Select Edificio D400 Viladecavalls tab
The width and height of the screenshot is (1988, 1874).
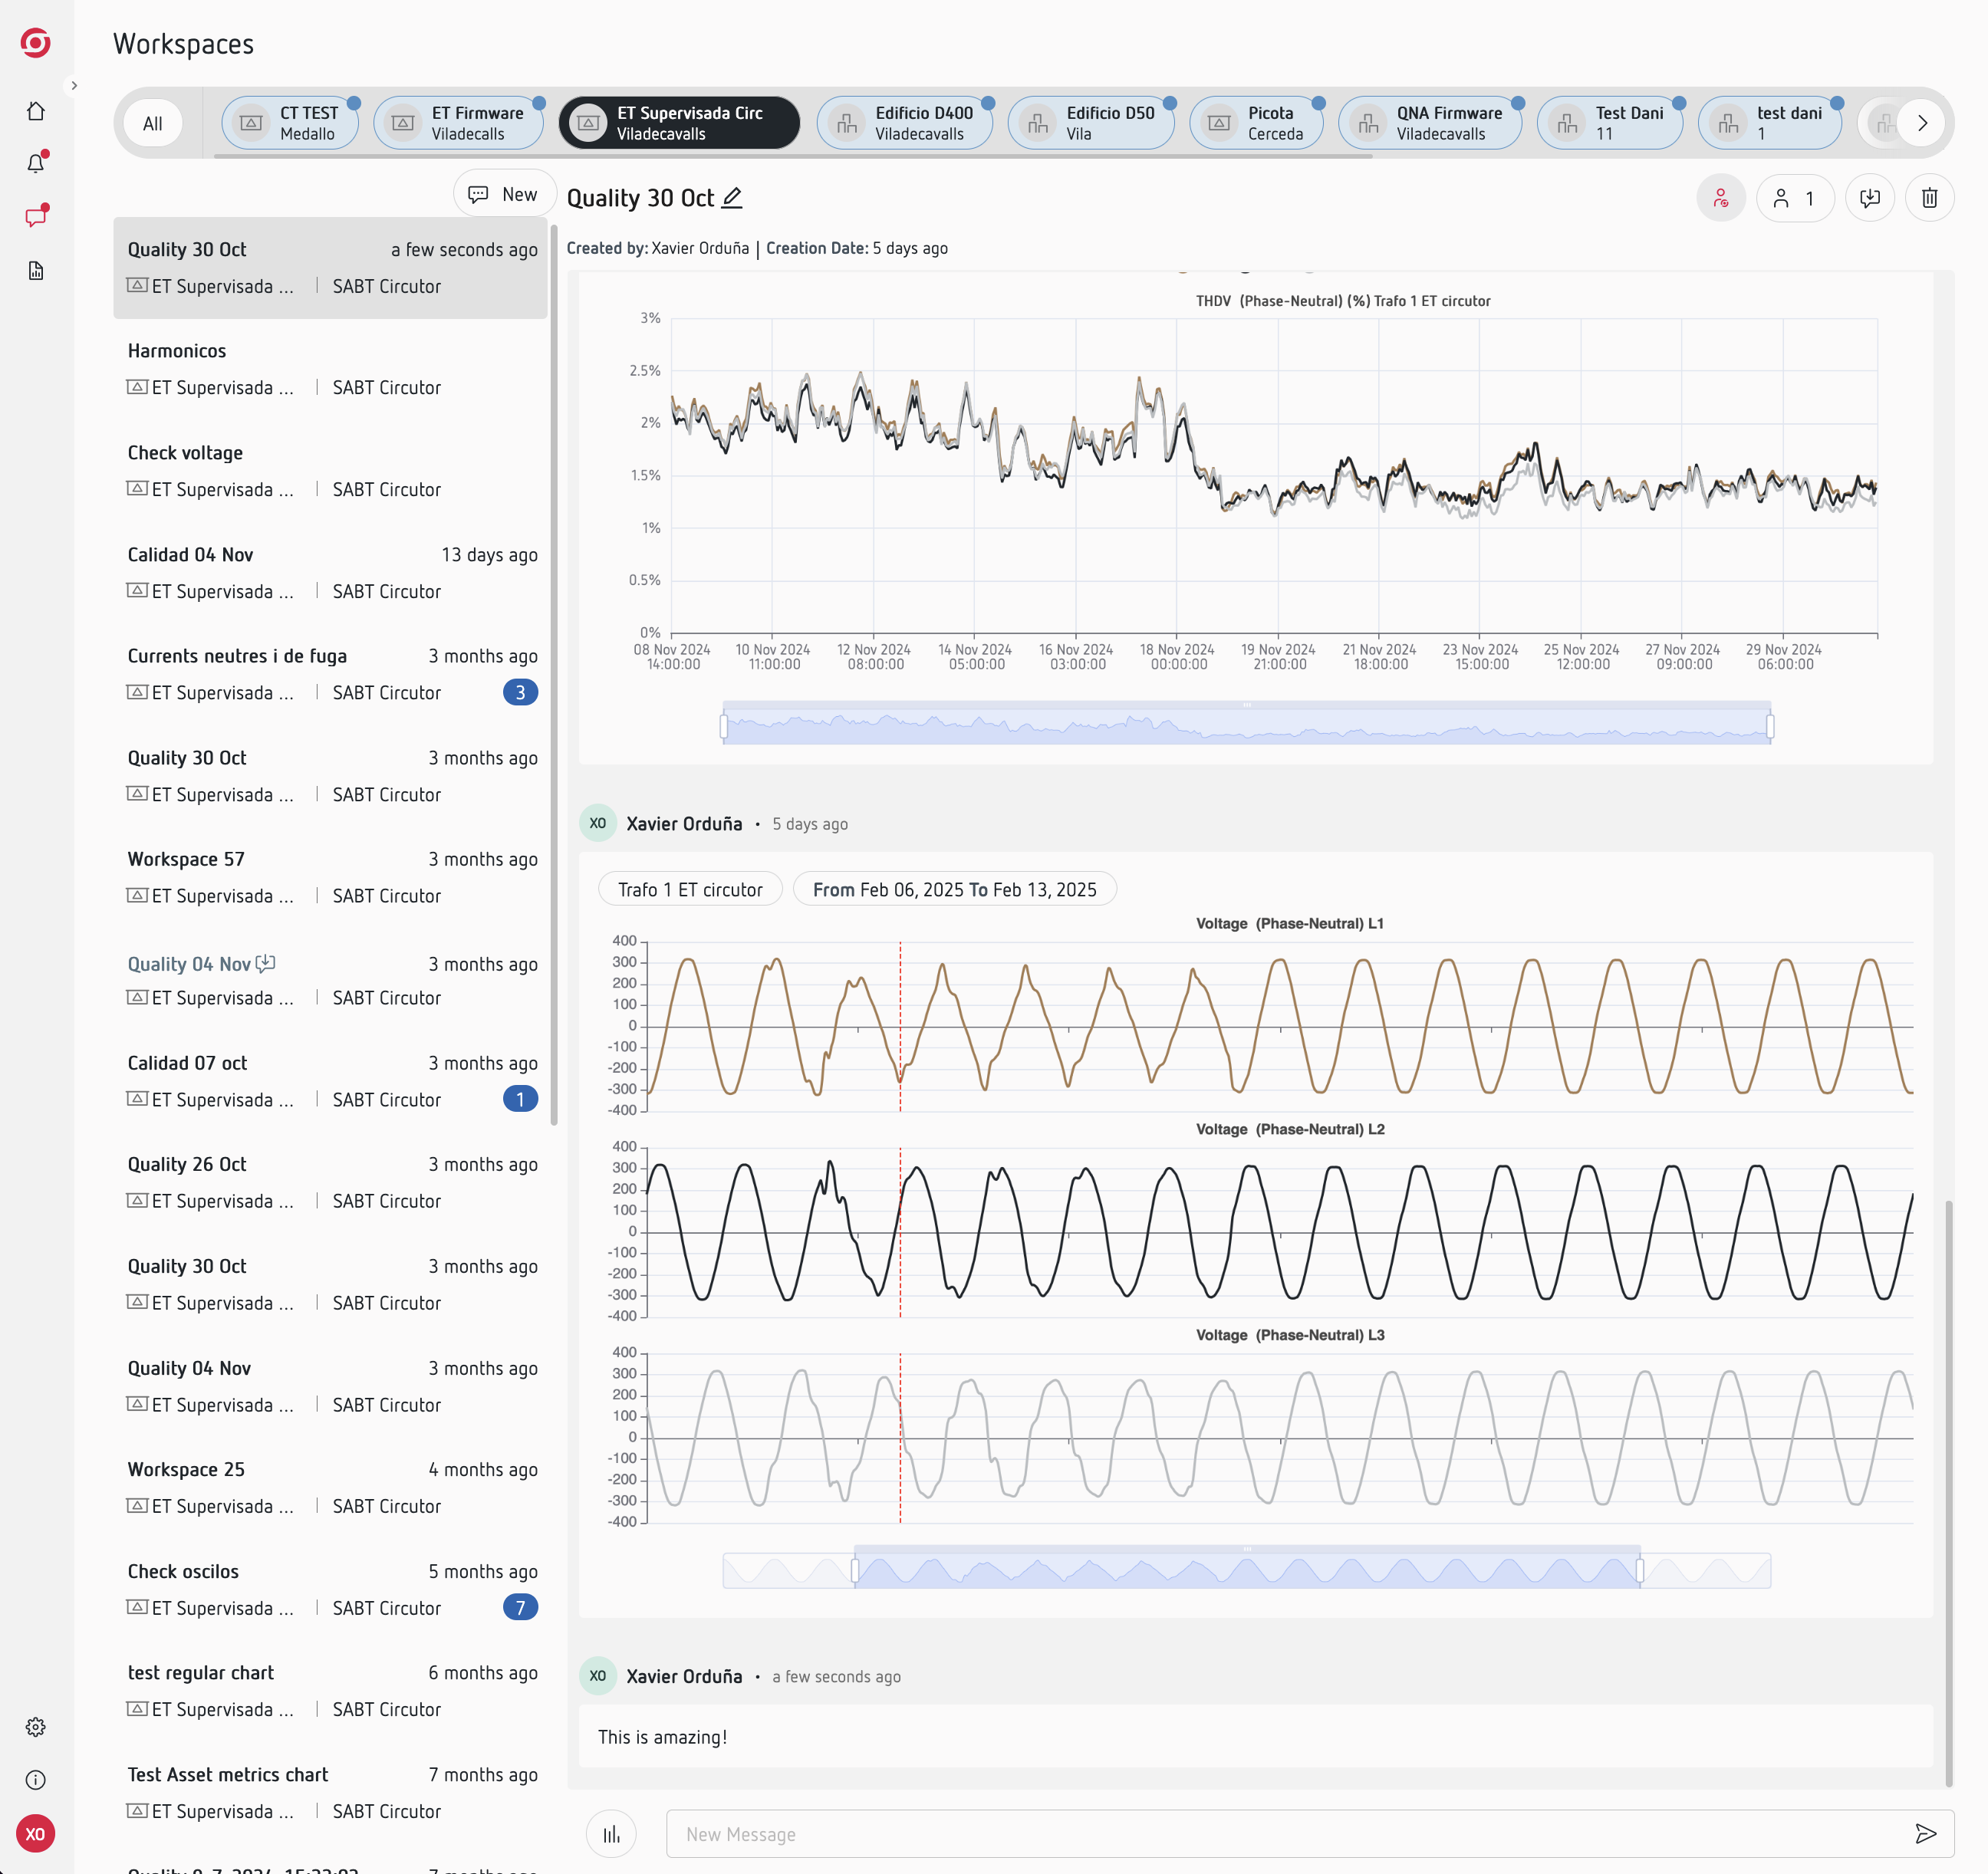pyautogui.click(x=905, y=123)
